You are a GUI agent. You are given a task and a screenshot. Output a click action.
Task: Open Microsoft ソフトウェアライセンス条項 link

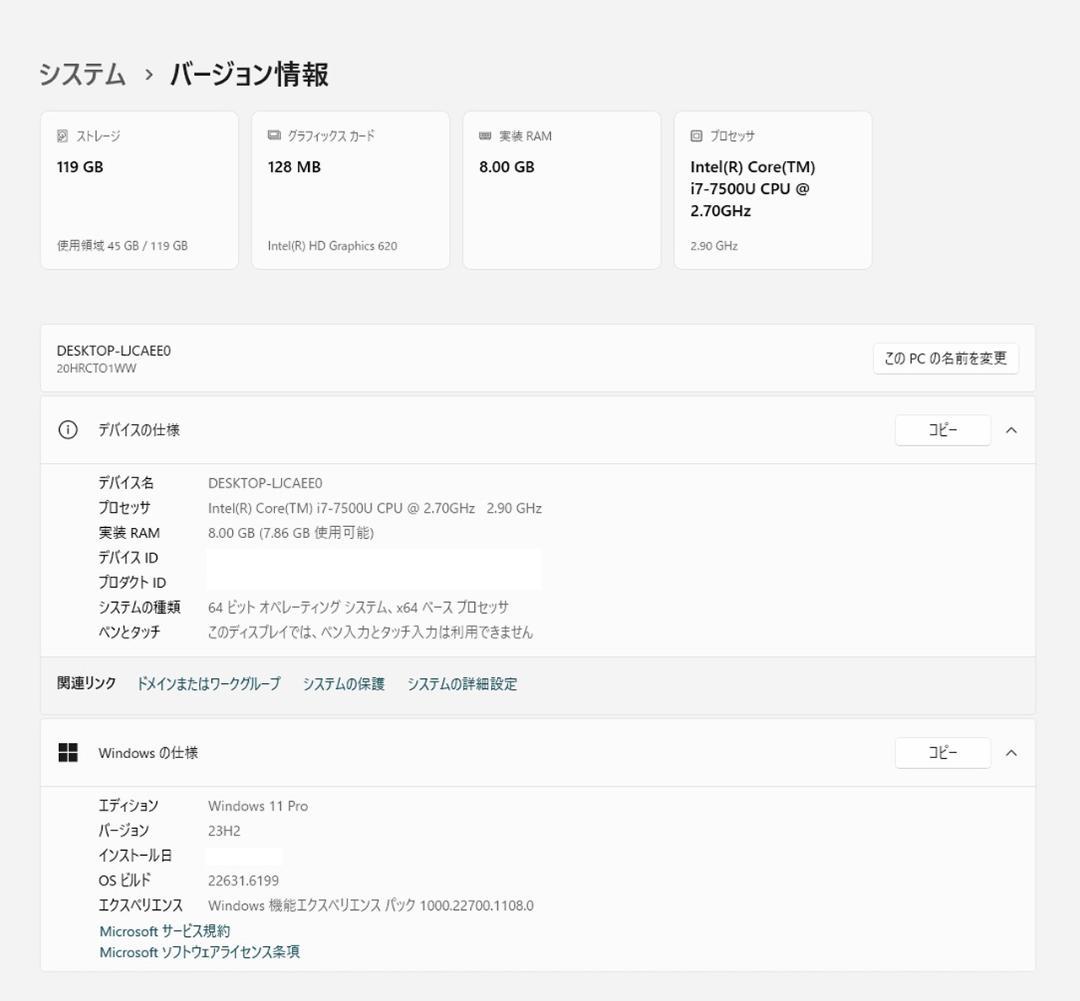[x=200, y=951]
